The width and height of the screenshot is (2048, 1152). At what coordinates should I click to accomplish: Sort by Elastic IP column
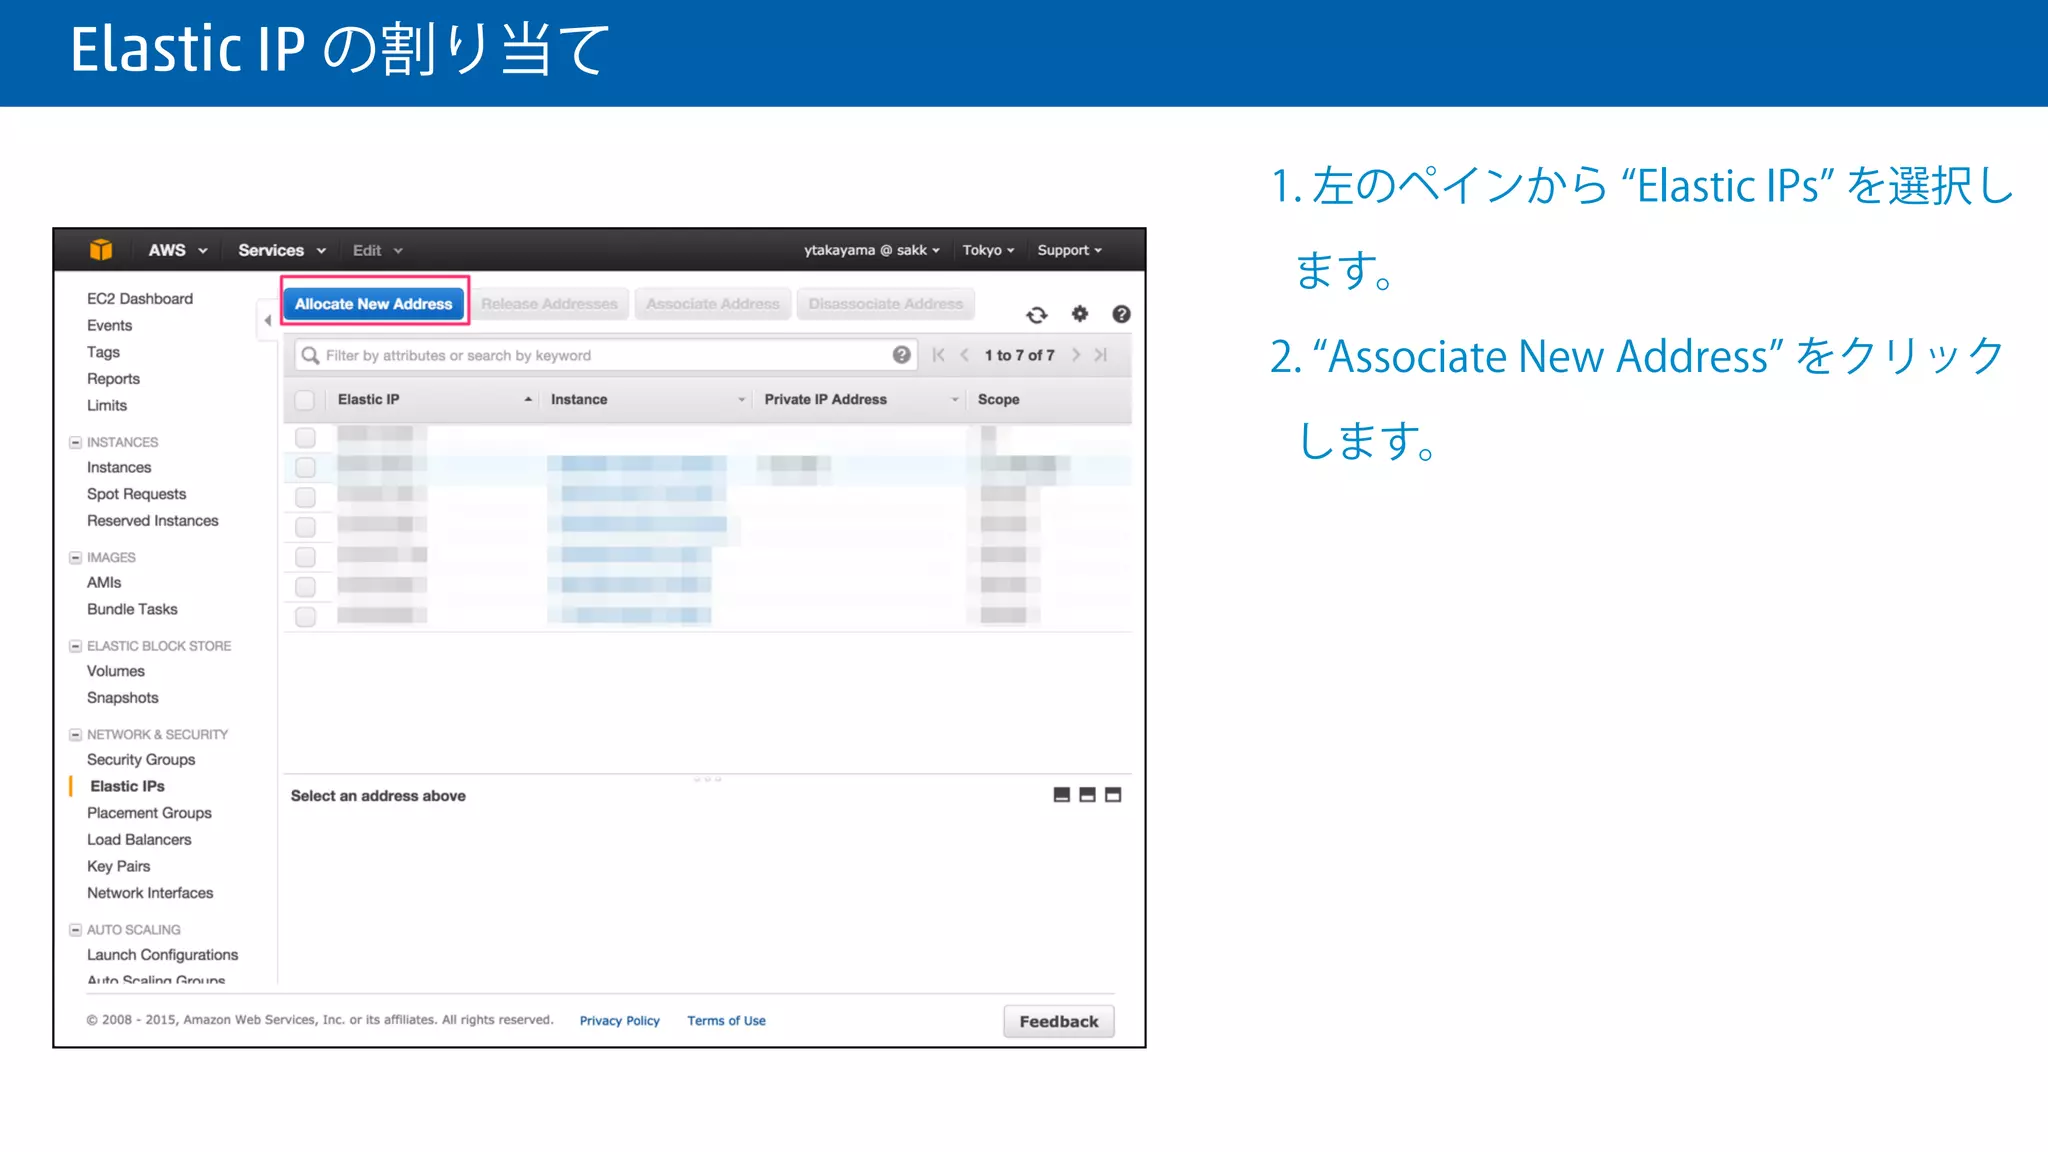click(x=368, y=399)
